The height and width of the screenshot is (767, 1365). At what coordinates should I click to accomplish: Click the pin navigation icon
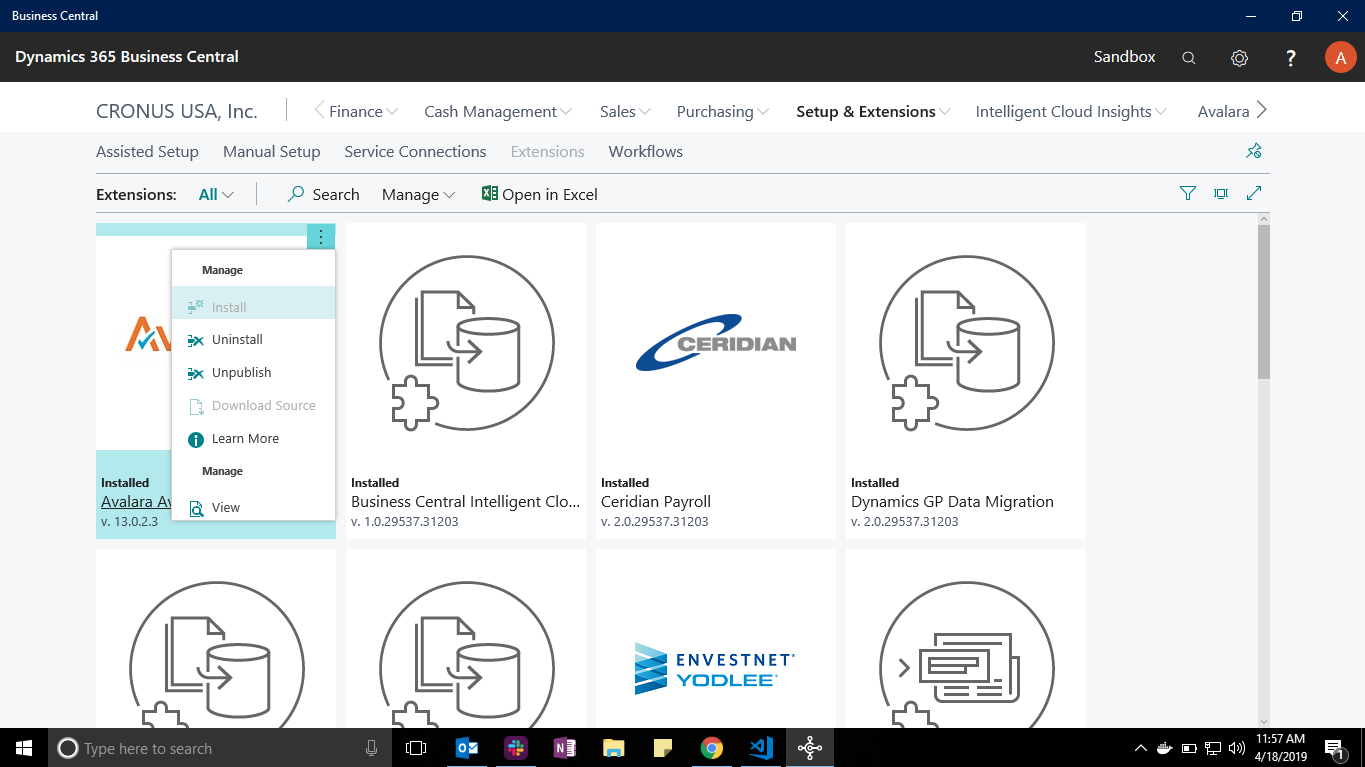[x=1254, y=151]
